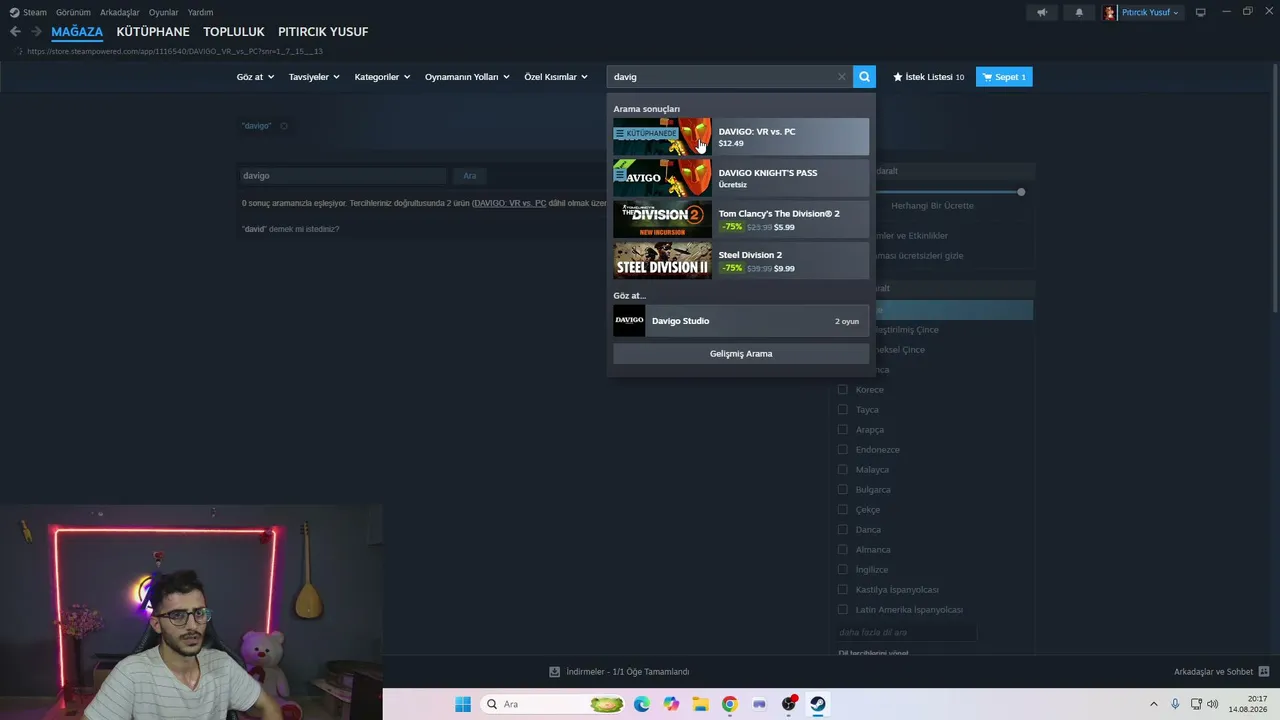Click the OBS Studio taskbar icon

[789, 704]
